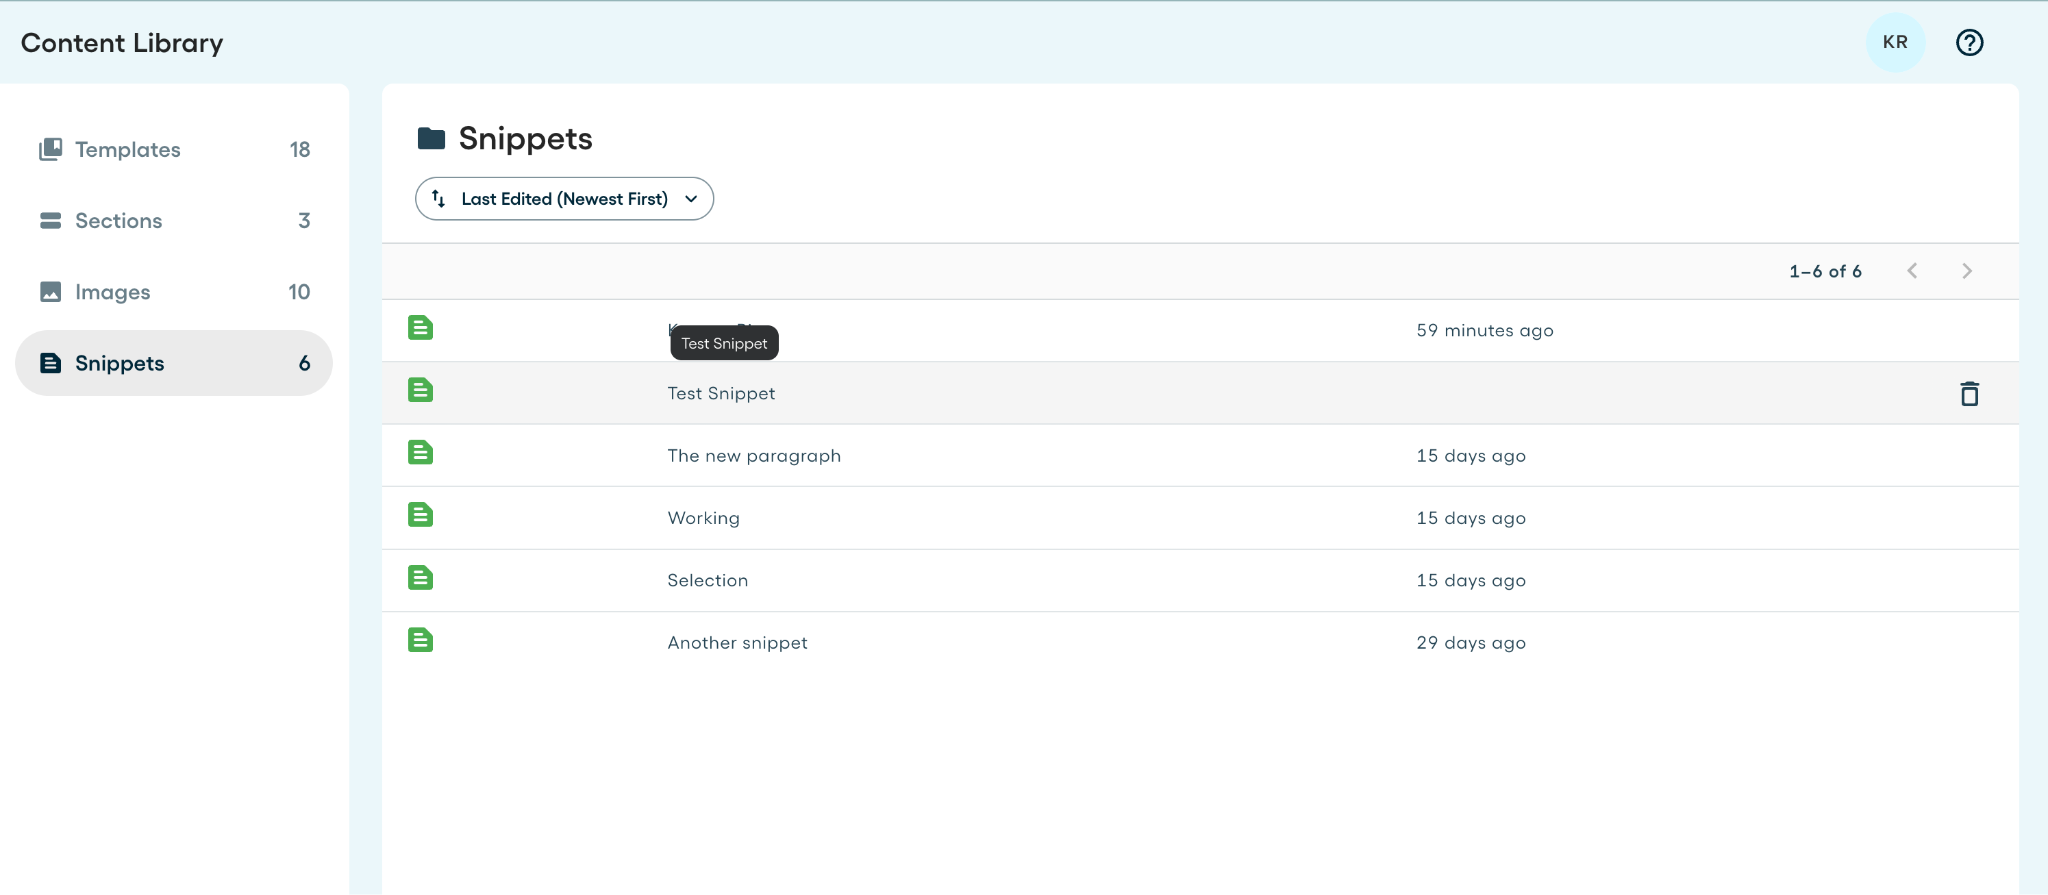The image size is (2048, 895).
Task: Click the sort arrows icon in sort button
Action: [438, 199]
